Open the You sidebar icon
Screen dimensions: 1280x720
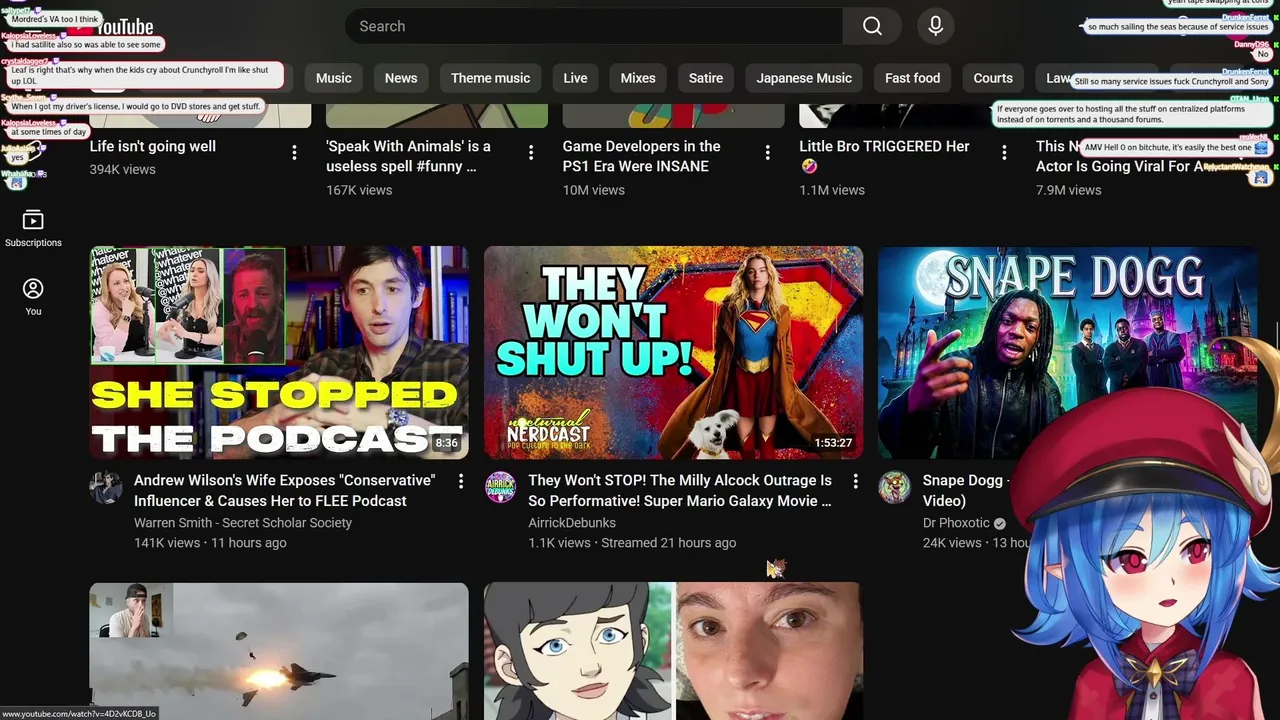[x=33, y=297]
